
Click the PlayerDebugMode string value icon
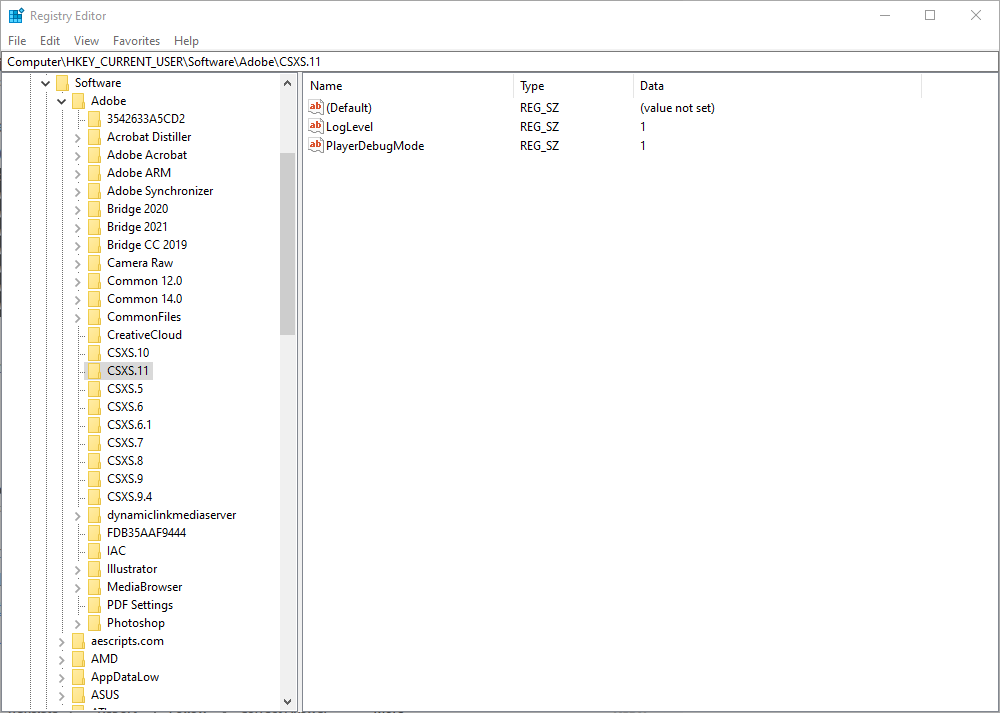tap(315, 145)
